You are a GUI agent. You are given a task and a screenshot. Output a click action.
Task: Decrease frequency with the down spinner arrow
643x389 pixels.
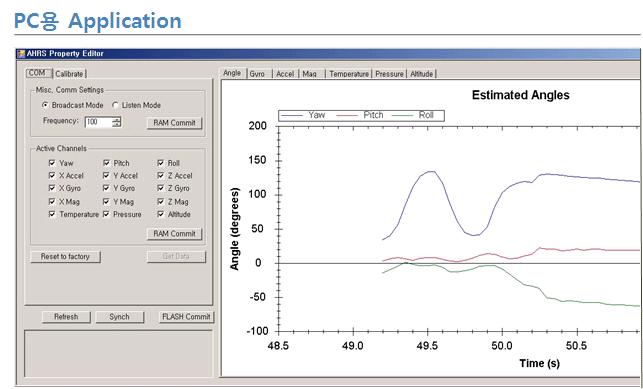click(x=116, y=124)
